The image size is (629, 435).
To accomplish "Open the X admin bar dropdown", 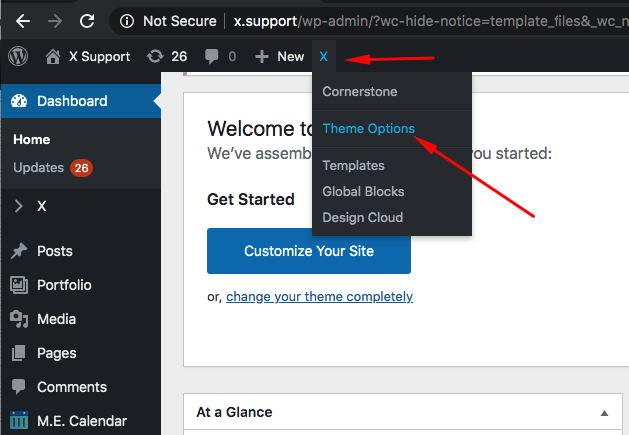I will pyautogui.click(x=324, y=57).
